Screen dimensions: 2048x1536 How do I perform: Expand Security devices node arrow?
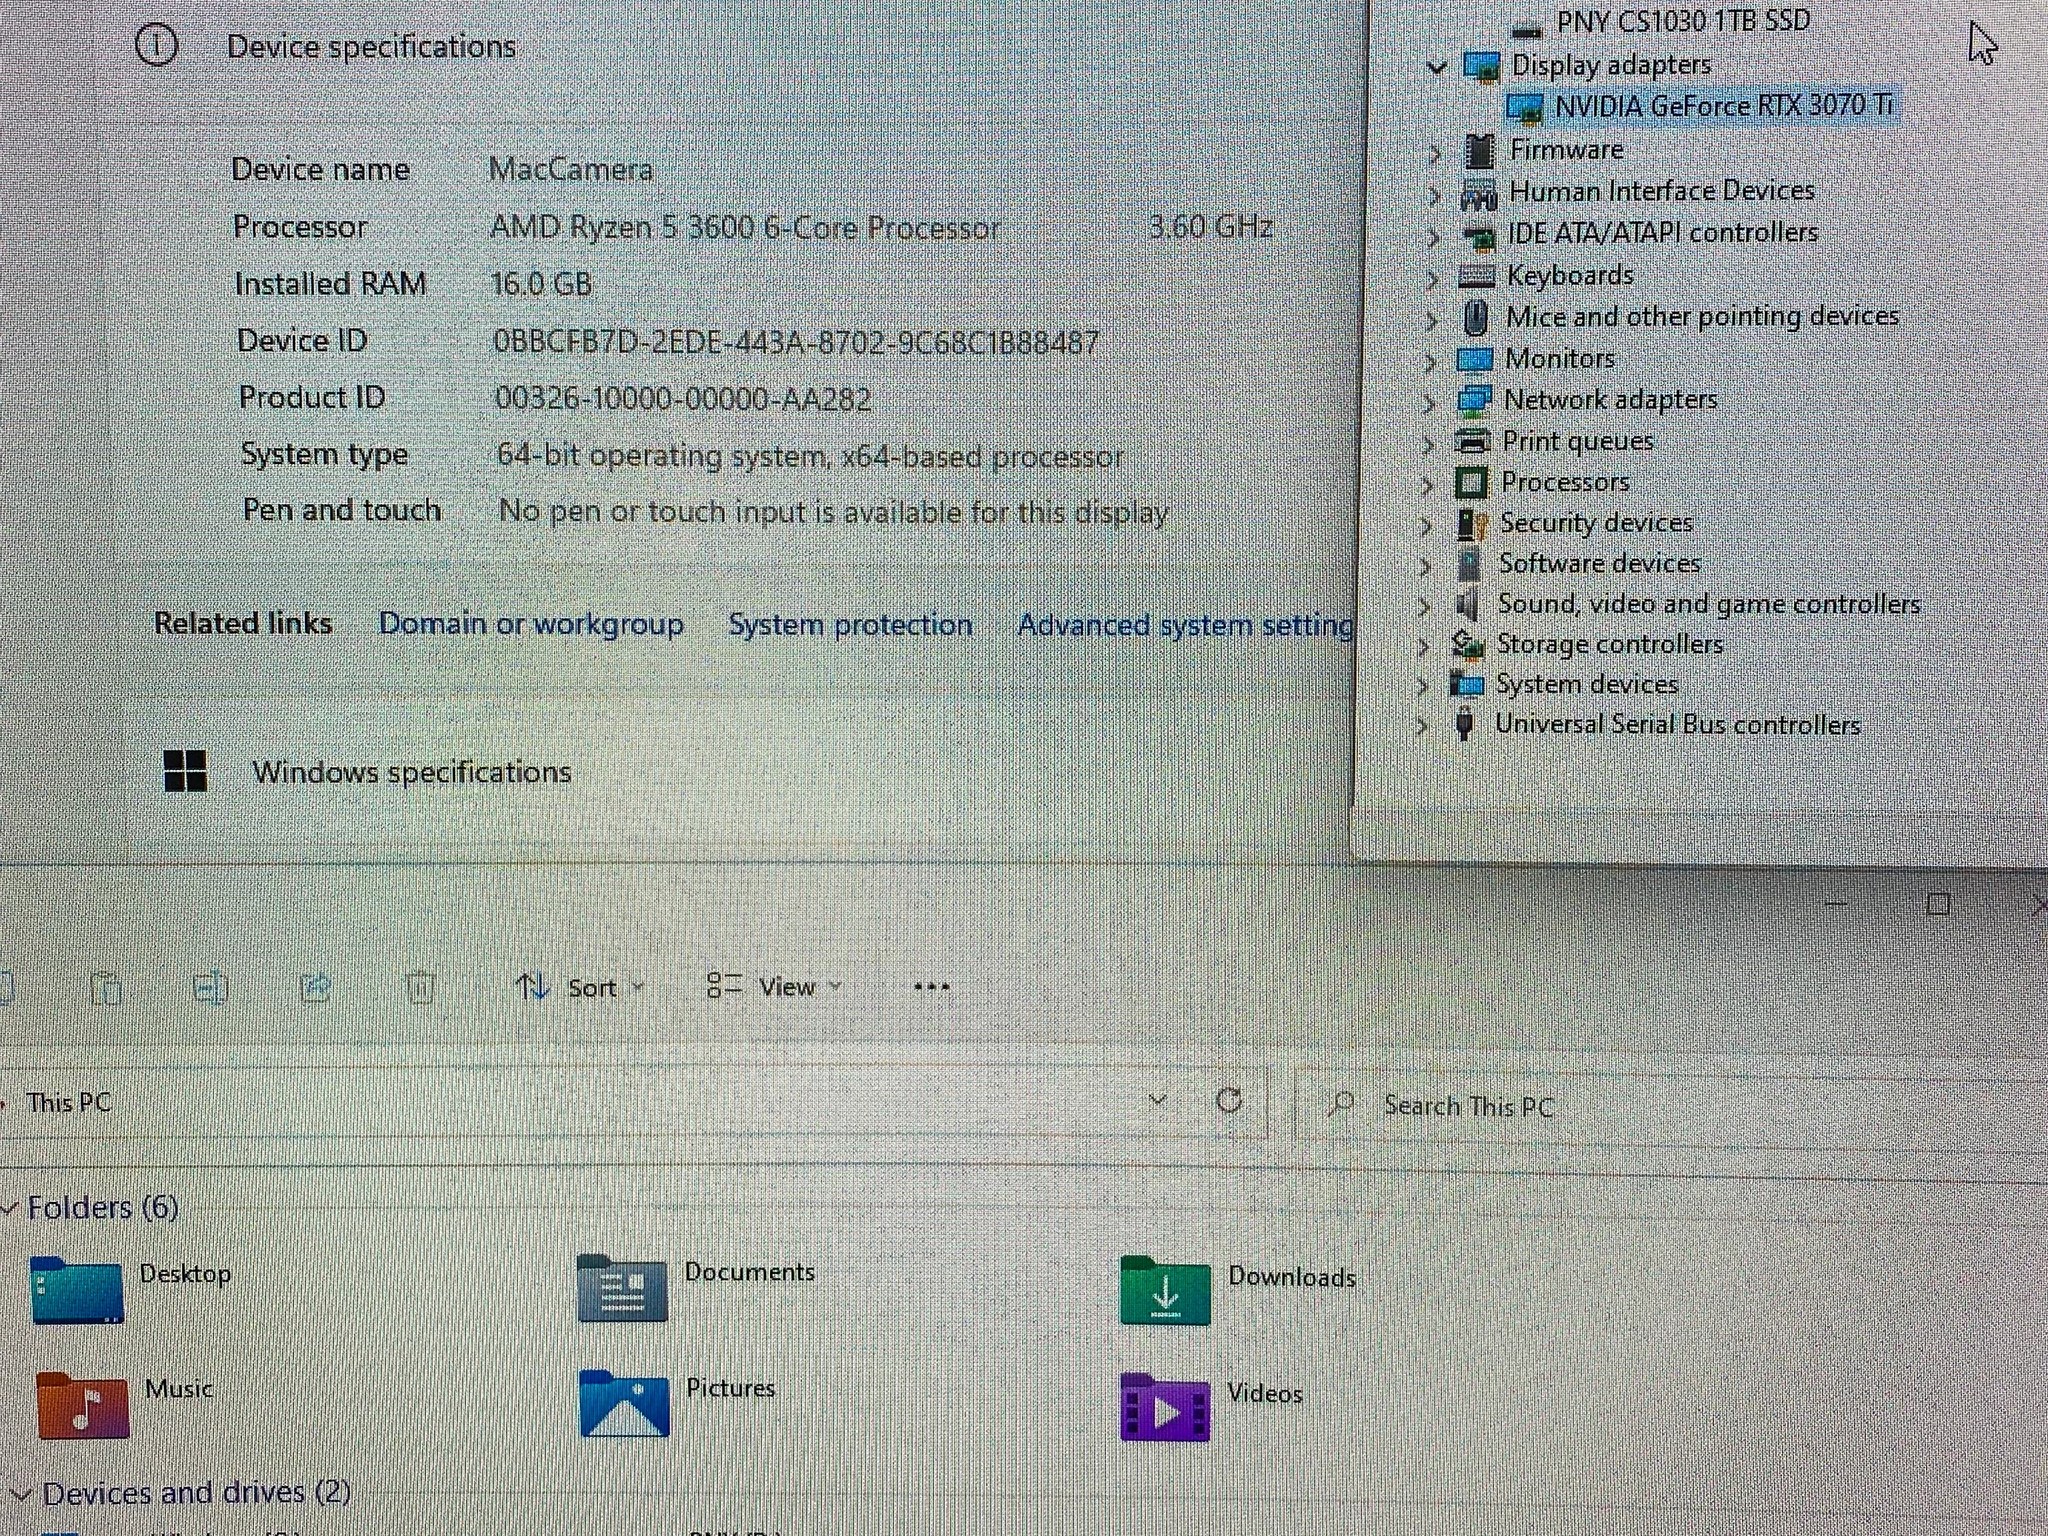coord(1426,525)
